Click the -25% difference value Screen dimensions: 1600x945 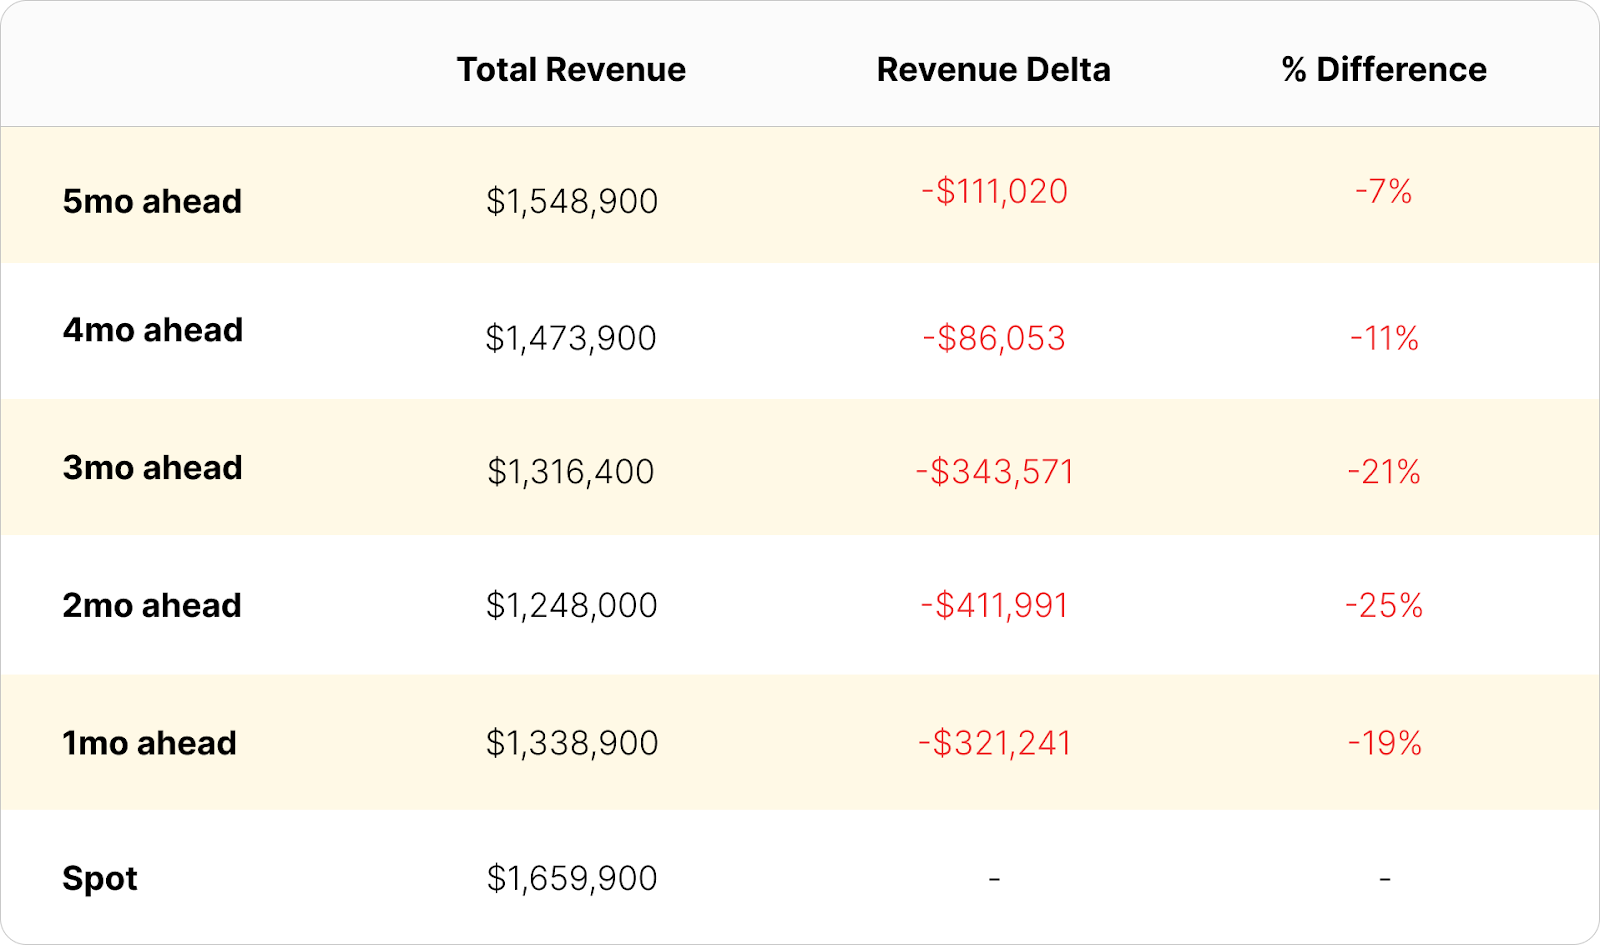click(x=1384, y=606)
